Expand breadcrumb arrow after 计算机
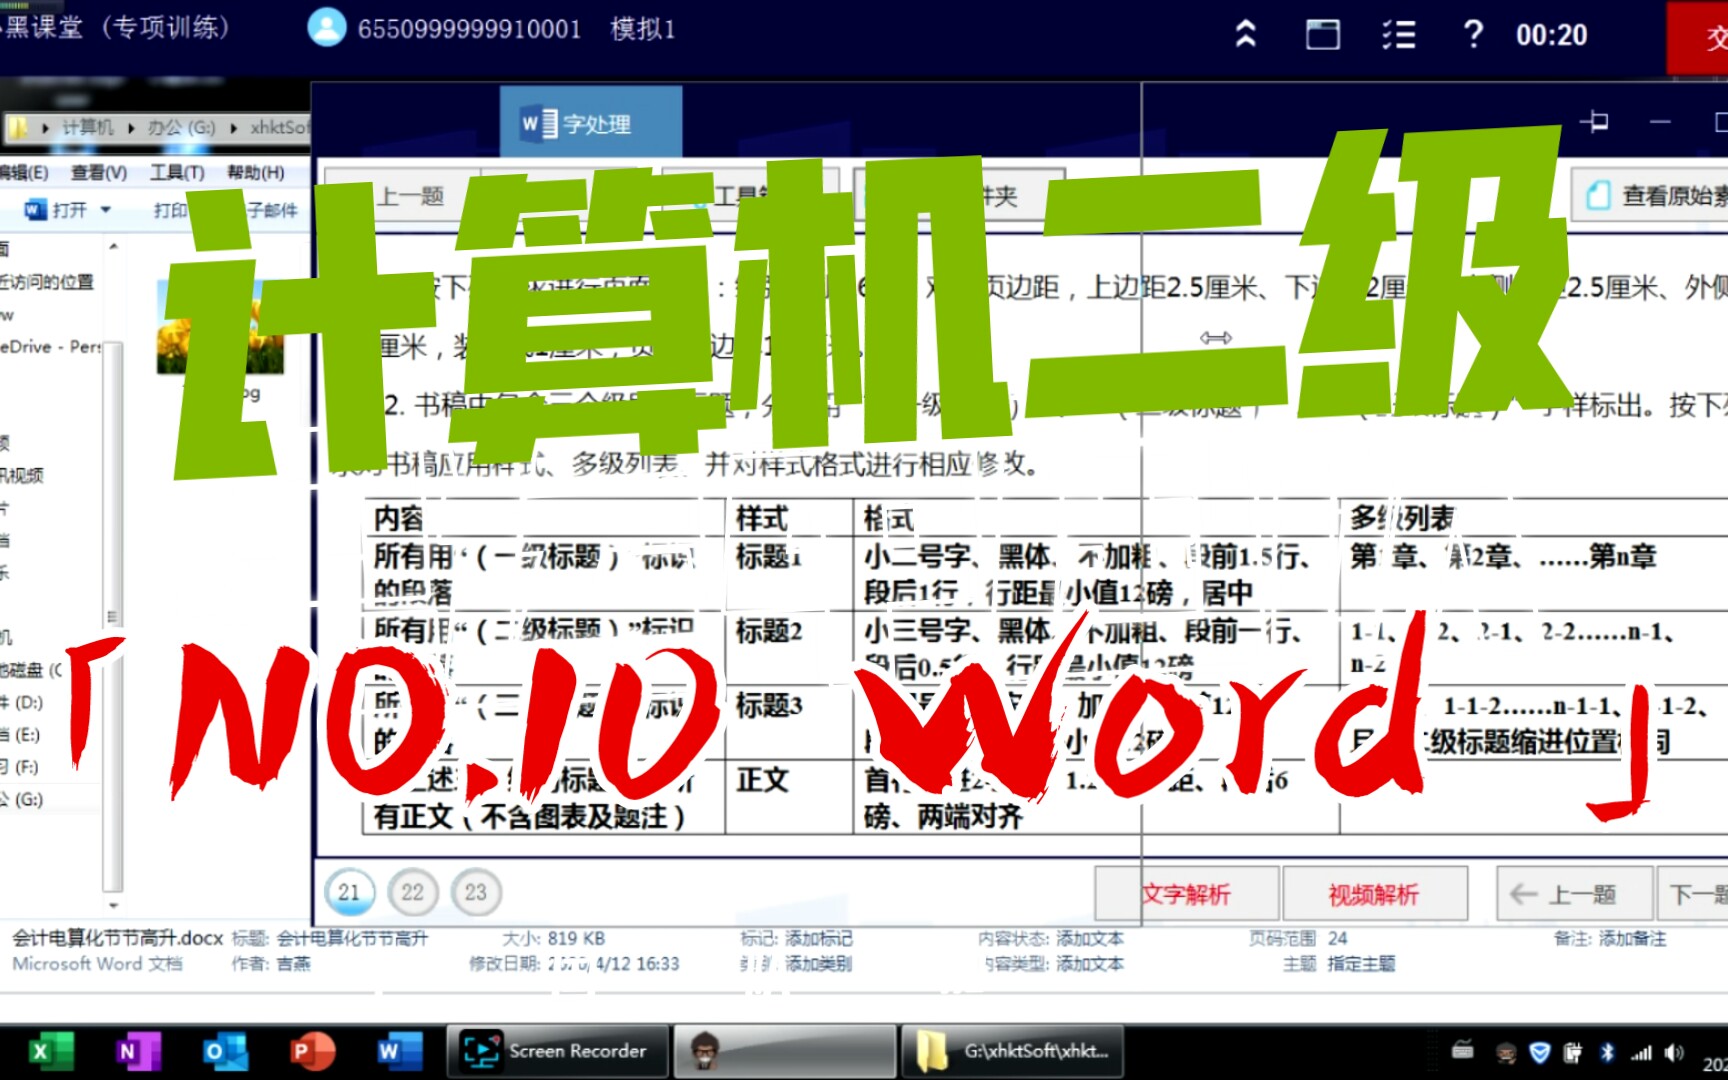 (x=131, y=128)
